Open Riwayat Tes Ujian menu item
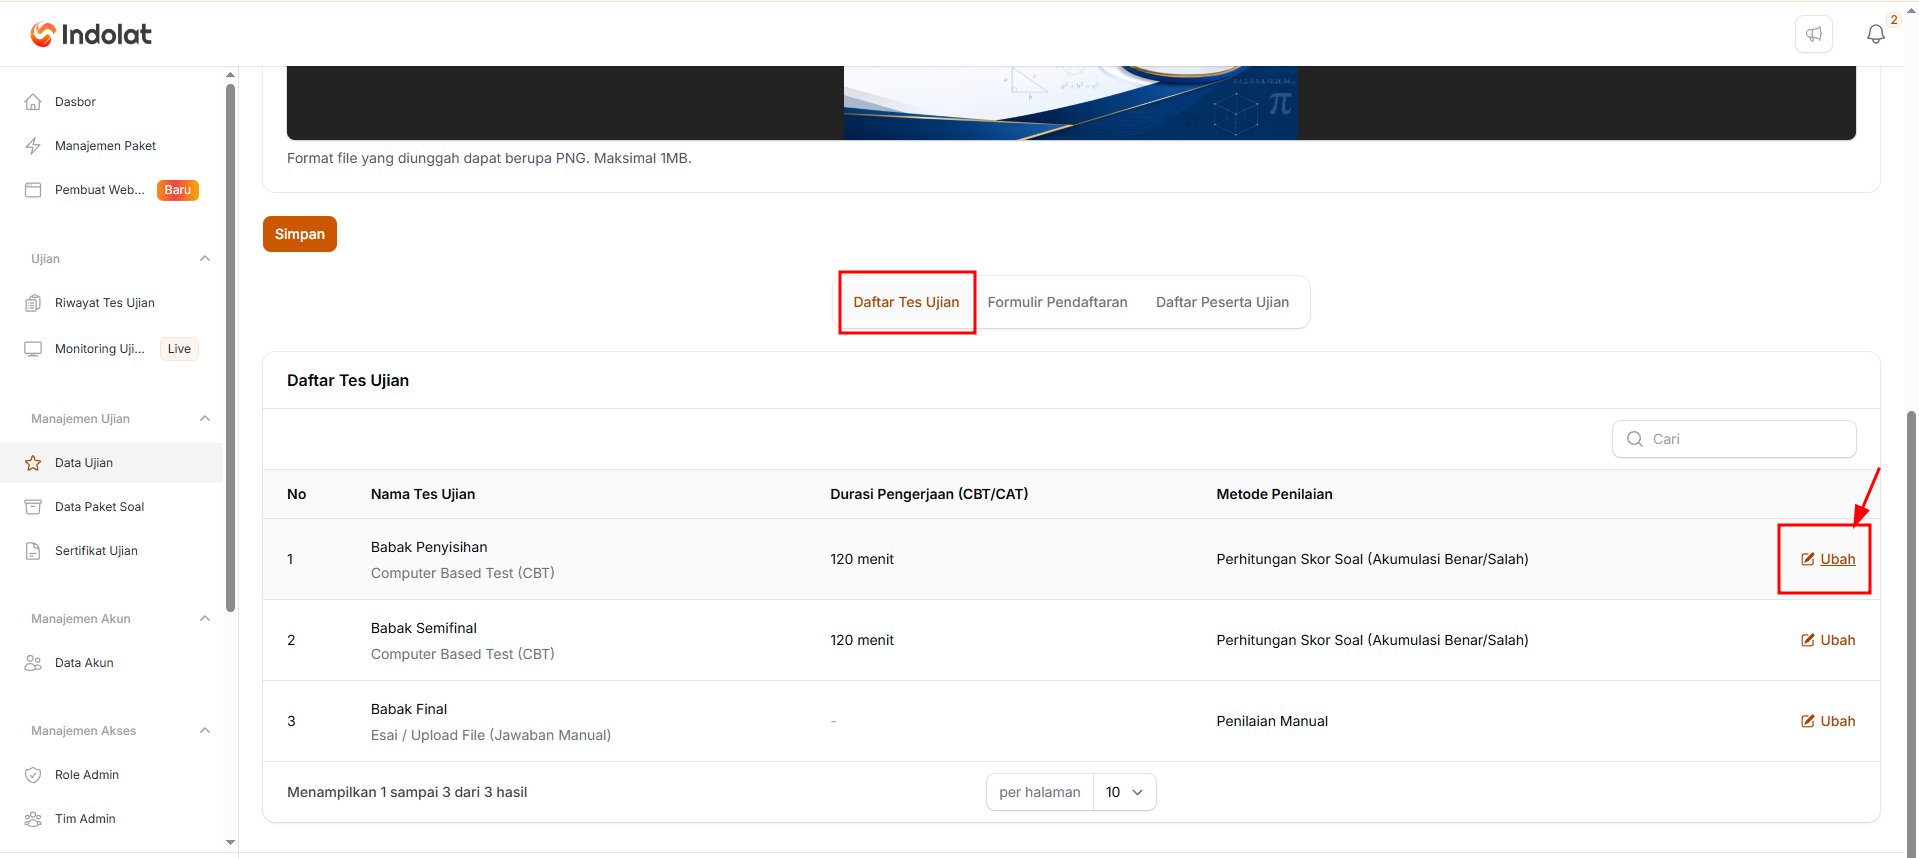The image size is (1919, 858). click(111, 303)
